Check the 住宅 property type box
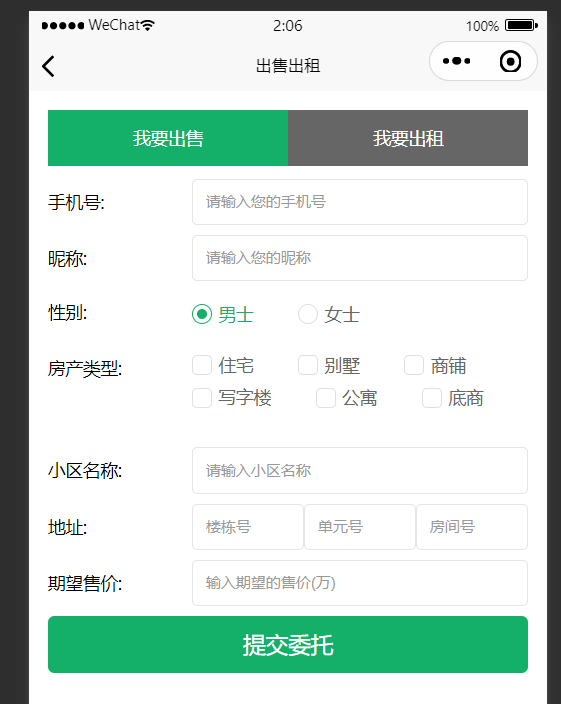Screen dimensions: 561x704 [x=202, y=365]
